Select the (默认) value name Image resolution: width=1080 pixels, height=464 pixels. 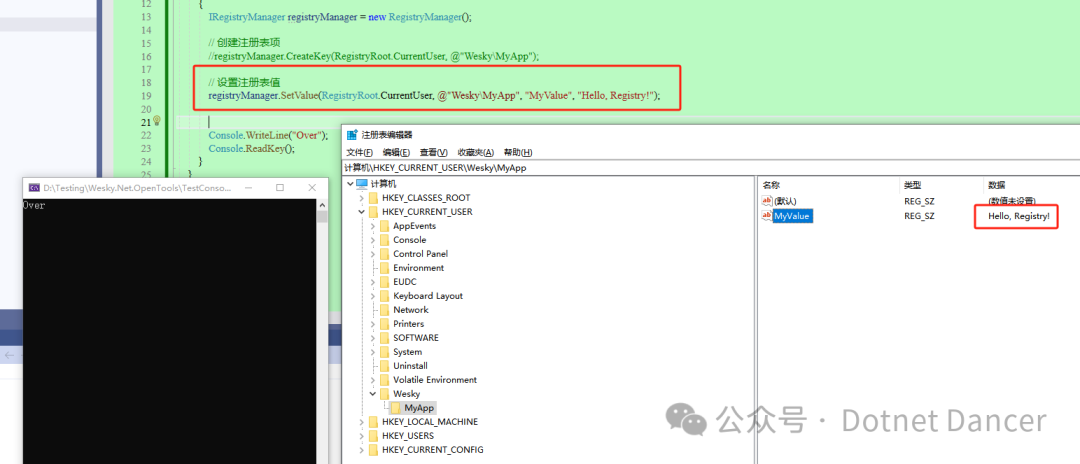pos(785,200)
